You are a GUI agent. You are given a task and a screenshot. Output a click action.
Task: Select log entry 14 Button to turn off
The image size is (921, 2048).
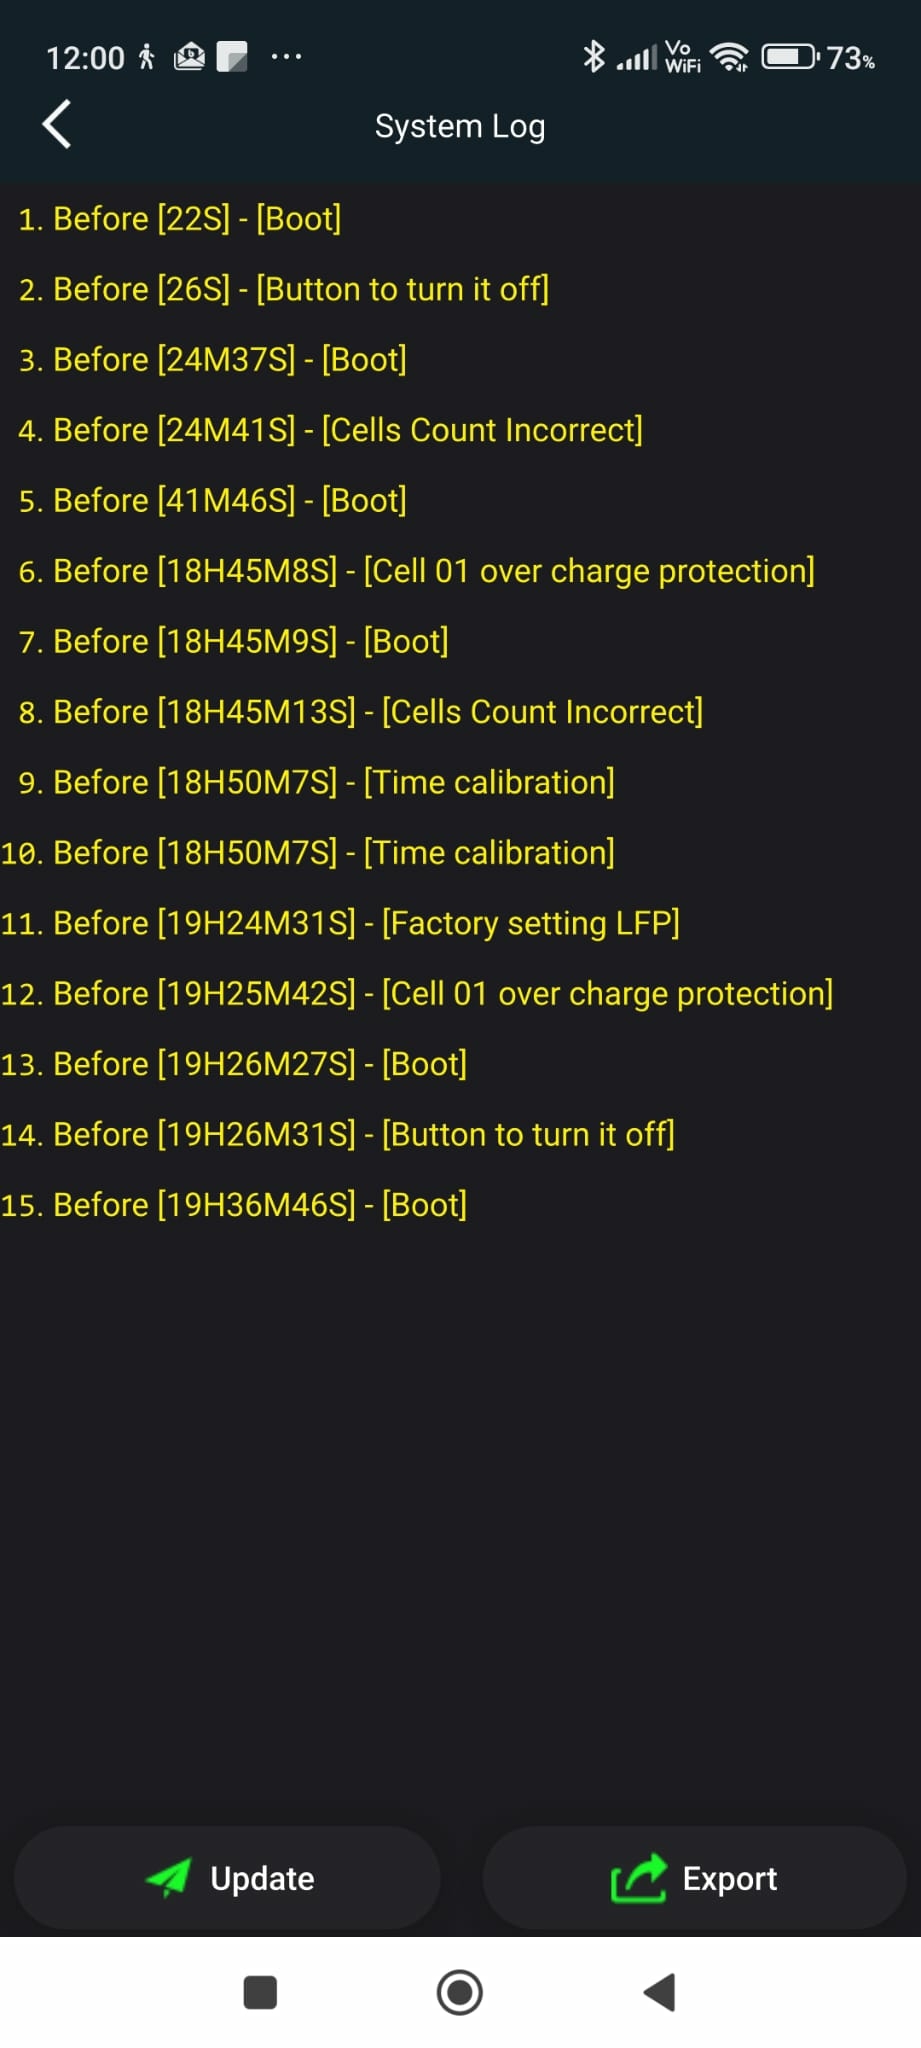(x=338, y=1134)
